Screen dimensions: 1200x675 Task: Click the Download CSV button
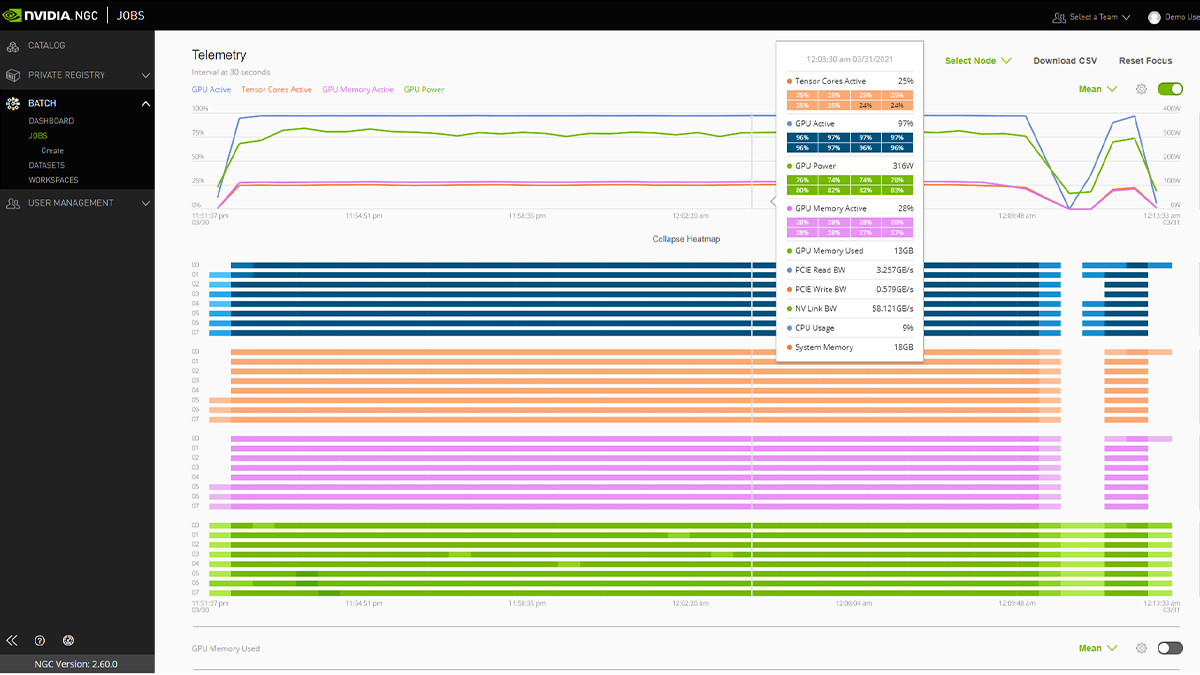pos(1065,61)
